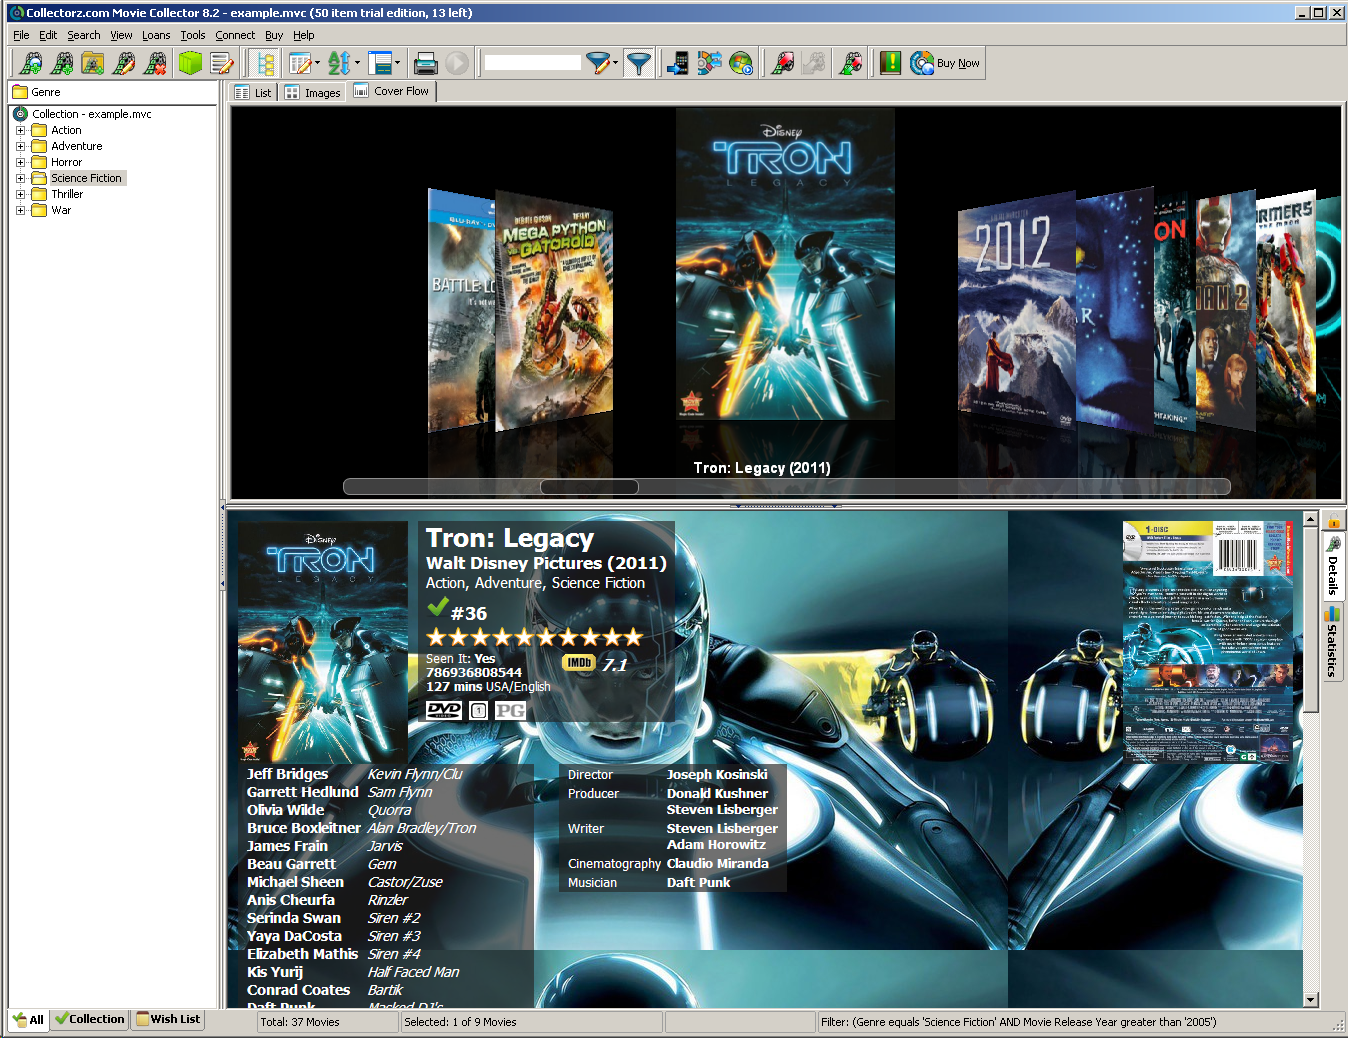
Task: Select the Mega Python vs Gatoroid cover
Action: pos(554,310)
